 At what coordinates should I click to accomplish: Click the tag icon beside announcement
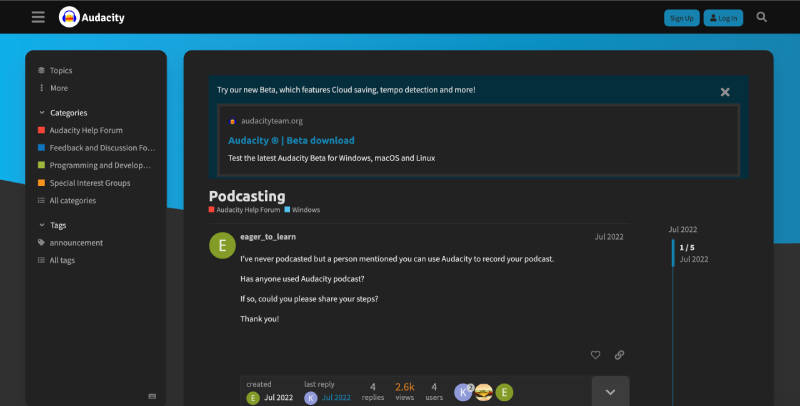click(x=41, y=243)
